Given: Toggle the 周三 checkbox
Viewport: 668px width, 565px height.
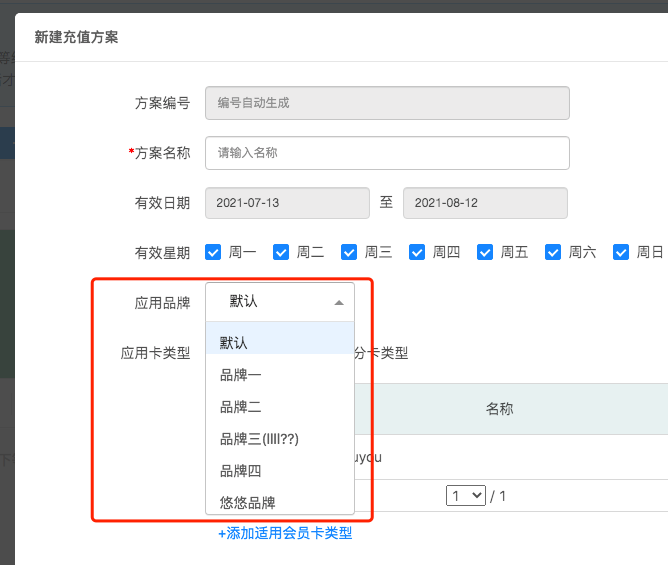Looking at the screenshot, I should (x=350, y=252).
